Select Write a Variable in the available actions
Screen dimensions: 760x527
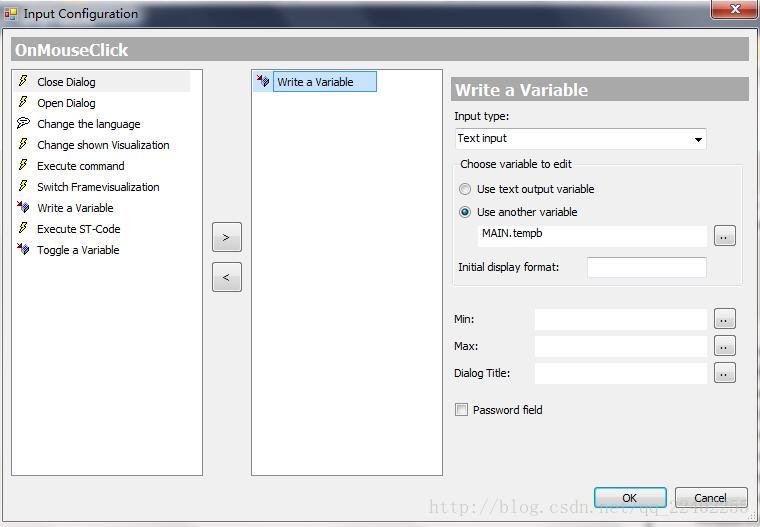click(75, 208)
